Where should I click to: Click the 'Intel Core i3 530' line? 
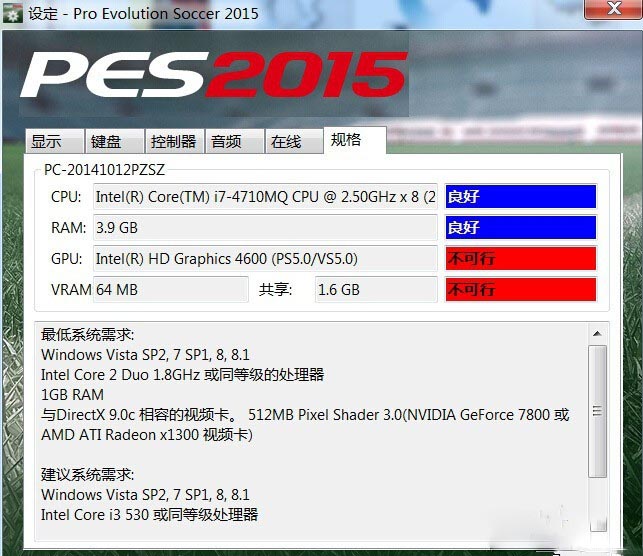tap(149, 515)
